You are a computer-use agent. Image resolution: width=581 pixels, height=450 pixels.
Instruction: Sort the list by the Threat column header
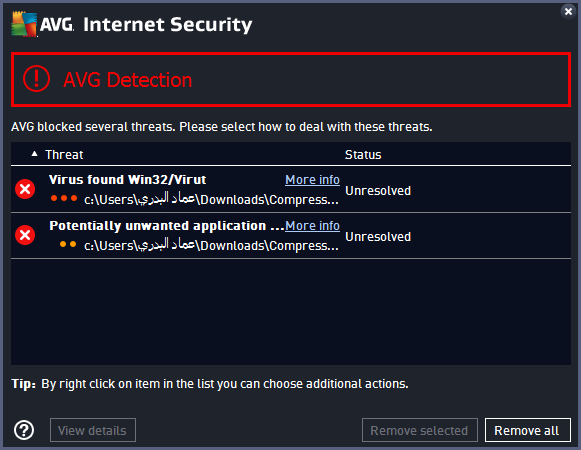click(x=64, y=155)
